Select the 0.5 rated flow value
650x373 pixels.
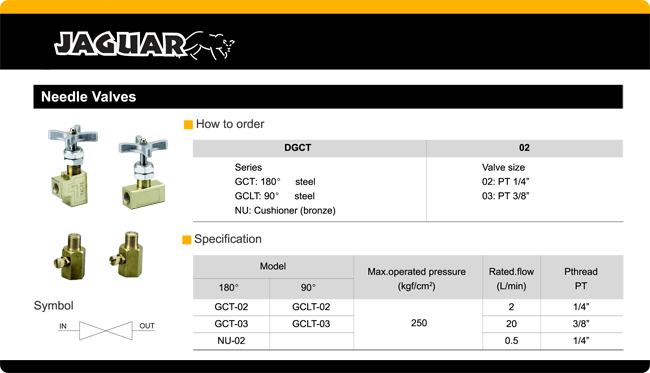511,341
